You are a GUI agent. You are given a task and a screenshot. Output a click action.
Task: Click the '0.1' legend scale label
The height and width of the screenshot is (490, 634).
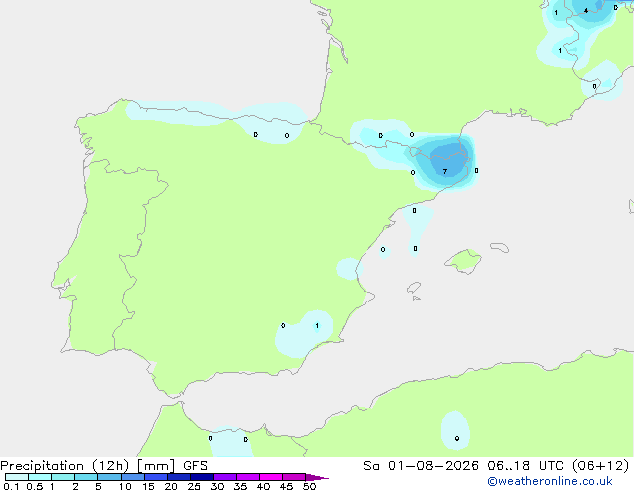pos(11,486)
